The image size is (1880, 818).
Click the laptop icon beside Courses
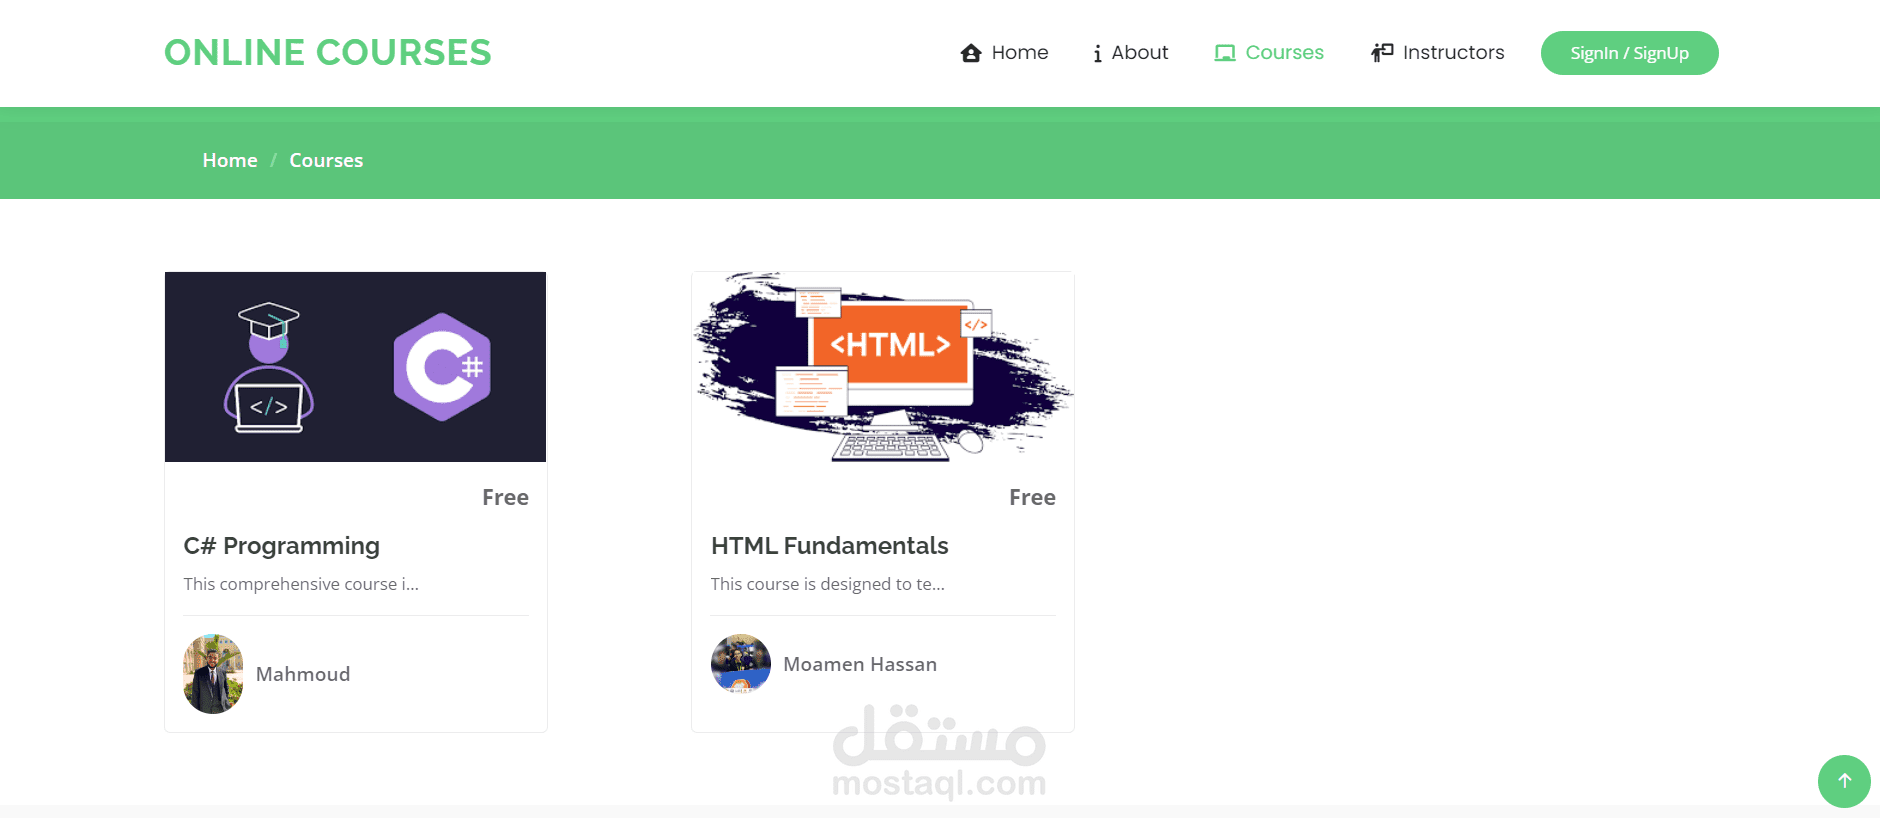[x=1224, y=53]
